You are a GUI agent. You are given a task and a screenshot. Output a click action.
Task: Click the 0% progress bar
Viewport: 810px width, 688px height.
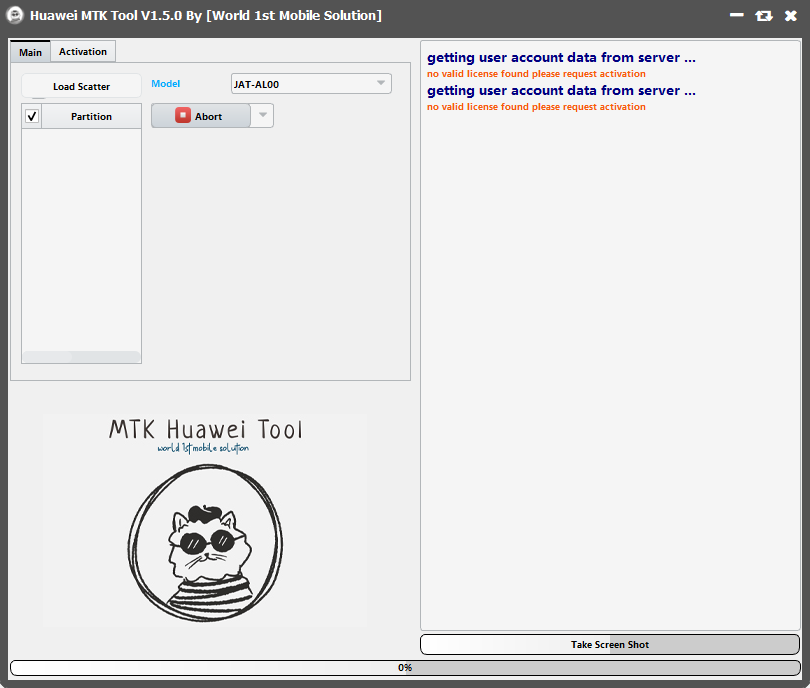tap(405, 667)
